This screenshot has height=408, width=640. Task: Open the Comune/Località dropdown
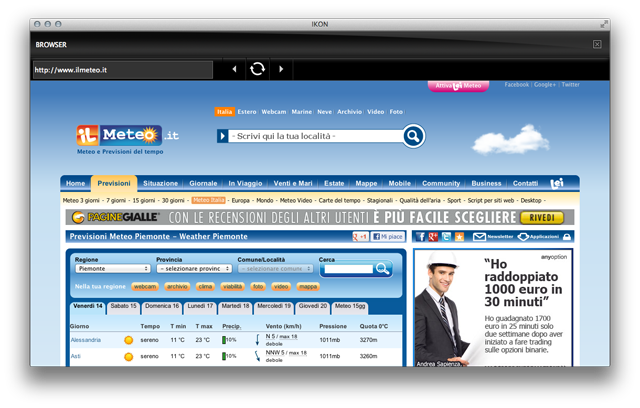(x=276, y=268)
